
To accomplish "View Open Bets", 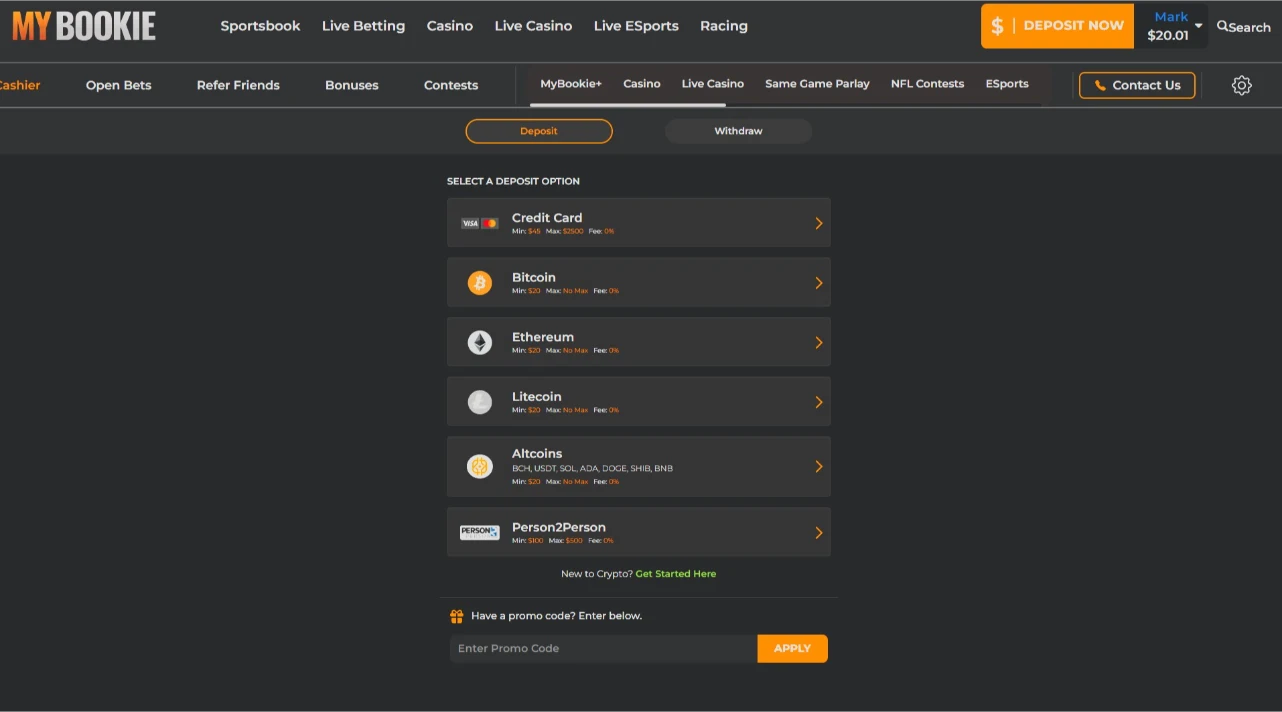I will click(x=119, y=85).
